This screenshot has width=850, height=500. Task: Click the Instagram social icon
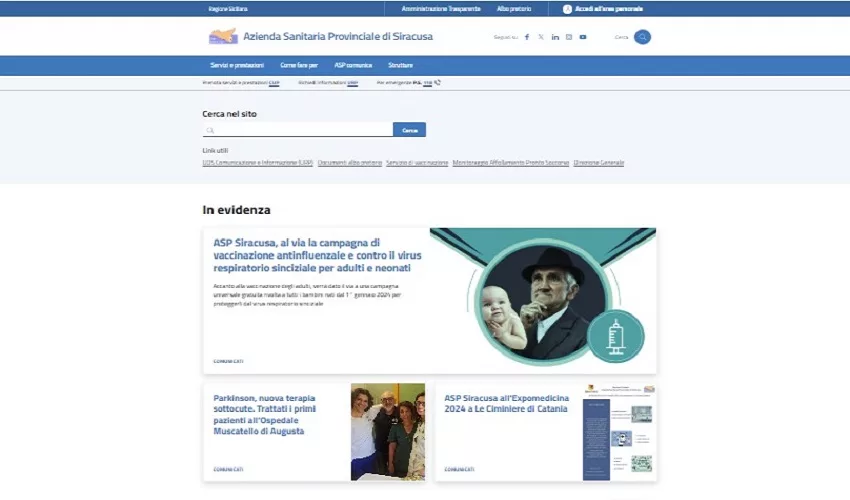(x=569, y=37)
